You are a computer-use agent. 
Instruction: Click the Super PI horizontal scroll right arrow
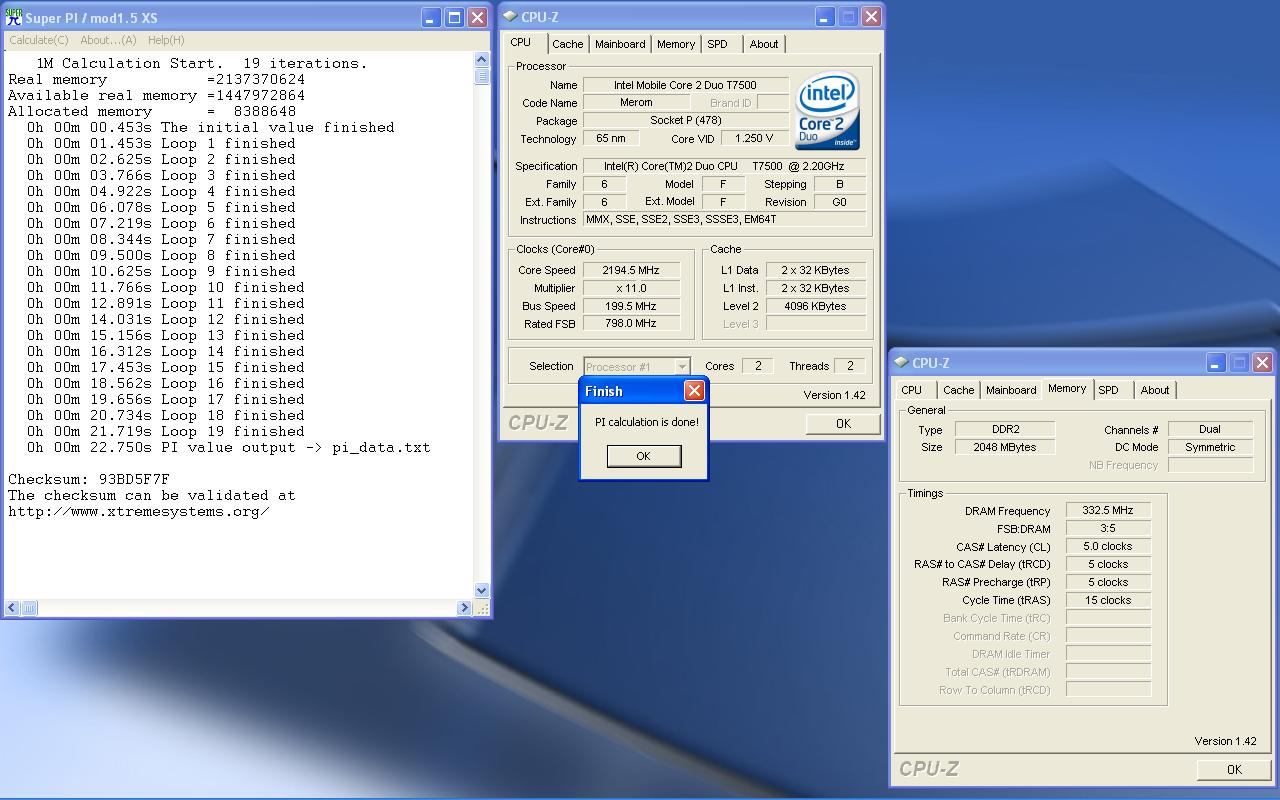tap(464, 608)
